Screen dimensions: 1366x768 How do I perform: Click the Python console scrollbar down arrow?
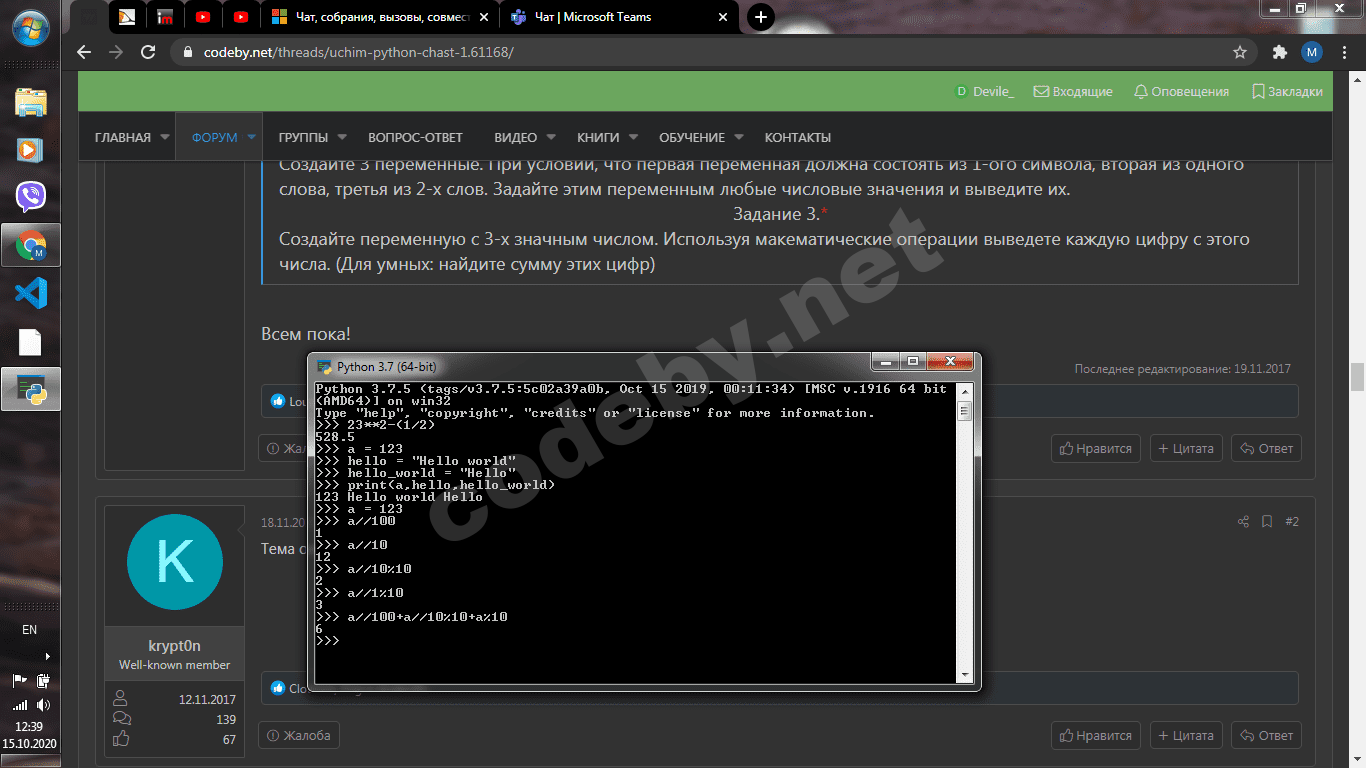pos(965,675)
